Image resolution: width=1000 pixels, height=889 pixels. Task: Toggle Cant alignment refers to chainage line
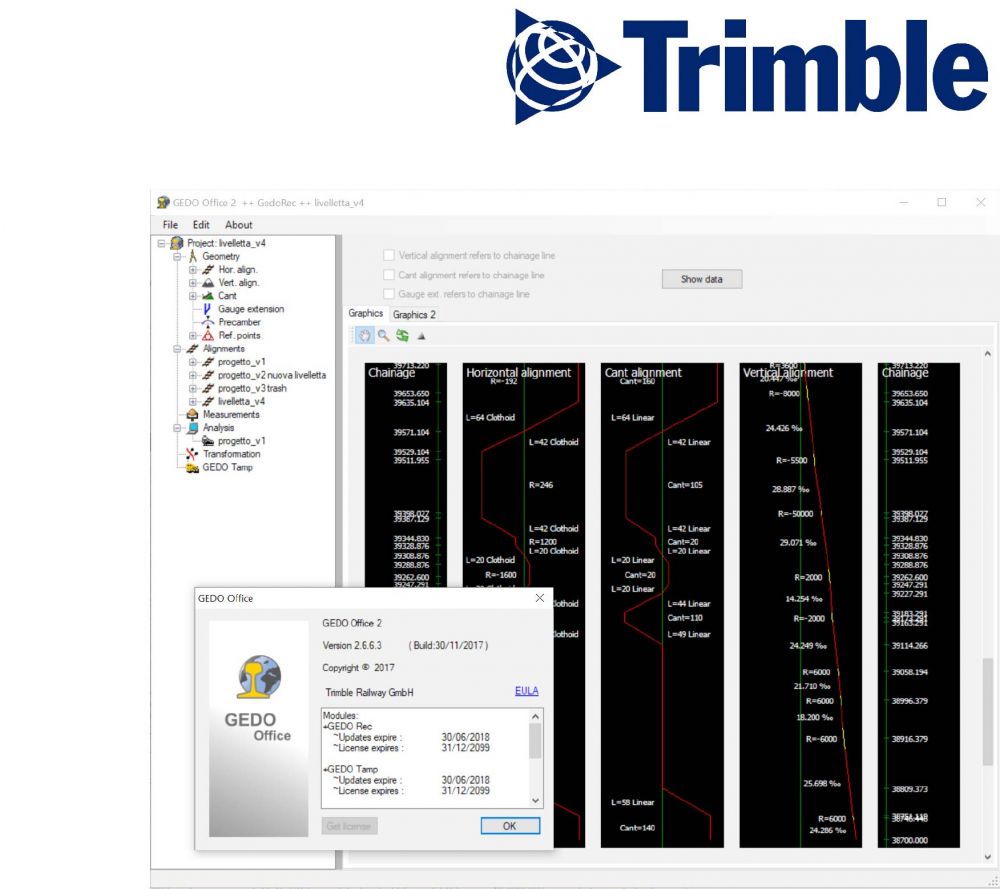389,275
